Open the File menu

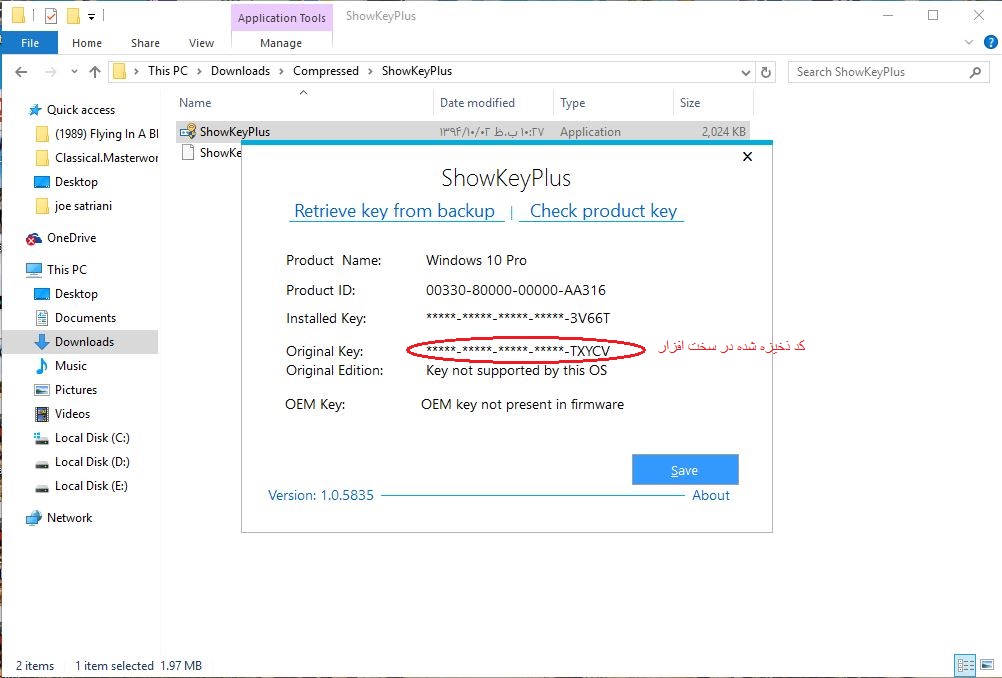click(30, 43)
